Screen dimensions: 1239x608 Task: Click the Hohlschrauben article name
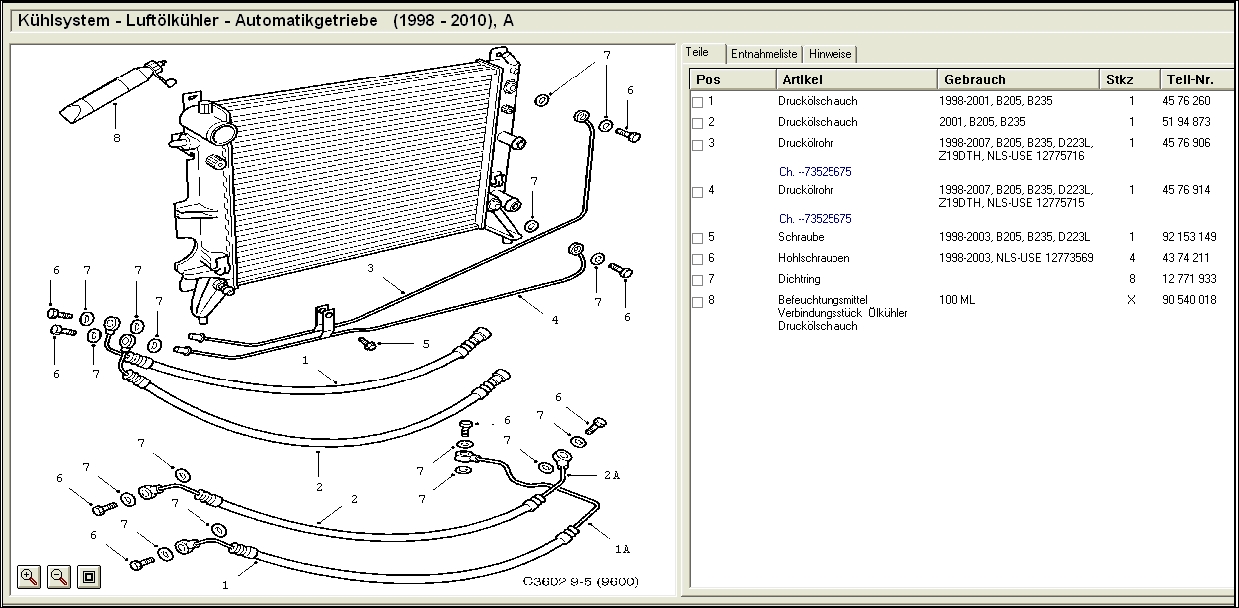tap(813, 258)
